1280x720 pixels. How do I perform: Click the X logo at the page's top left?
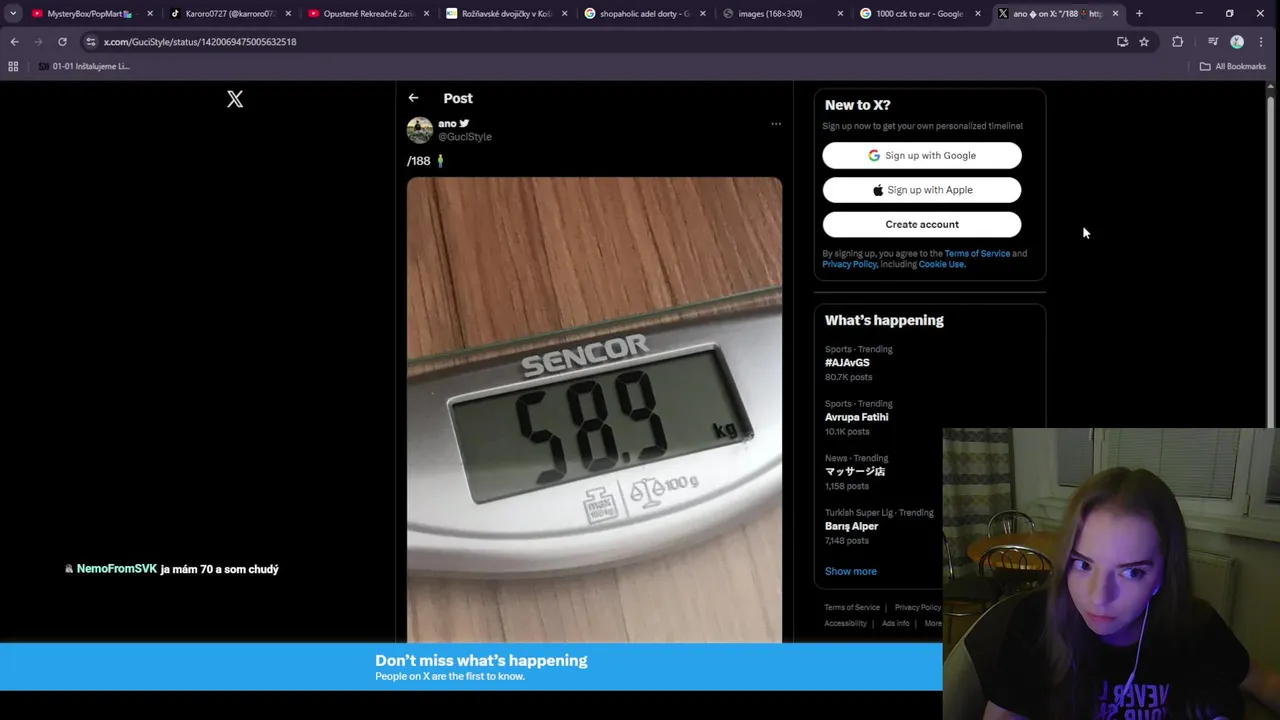click(x=235, y=99)
